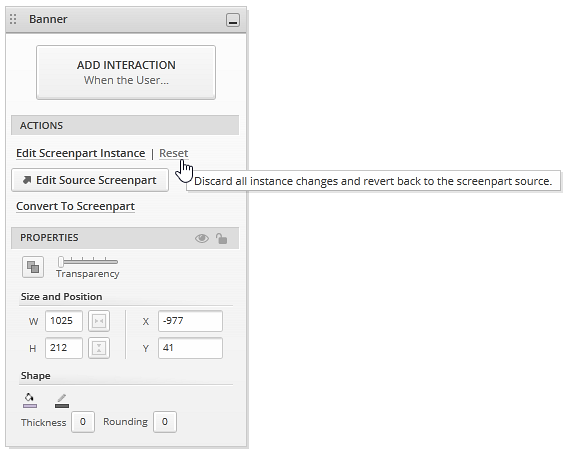Grab the Banner panel drag handle

click(x=13, y=19)
